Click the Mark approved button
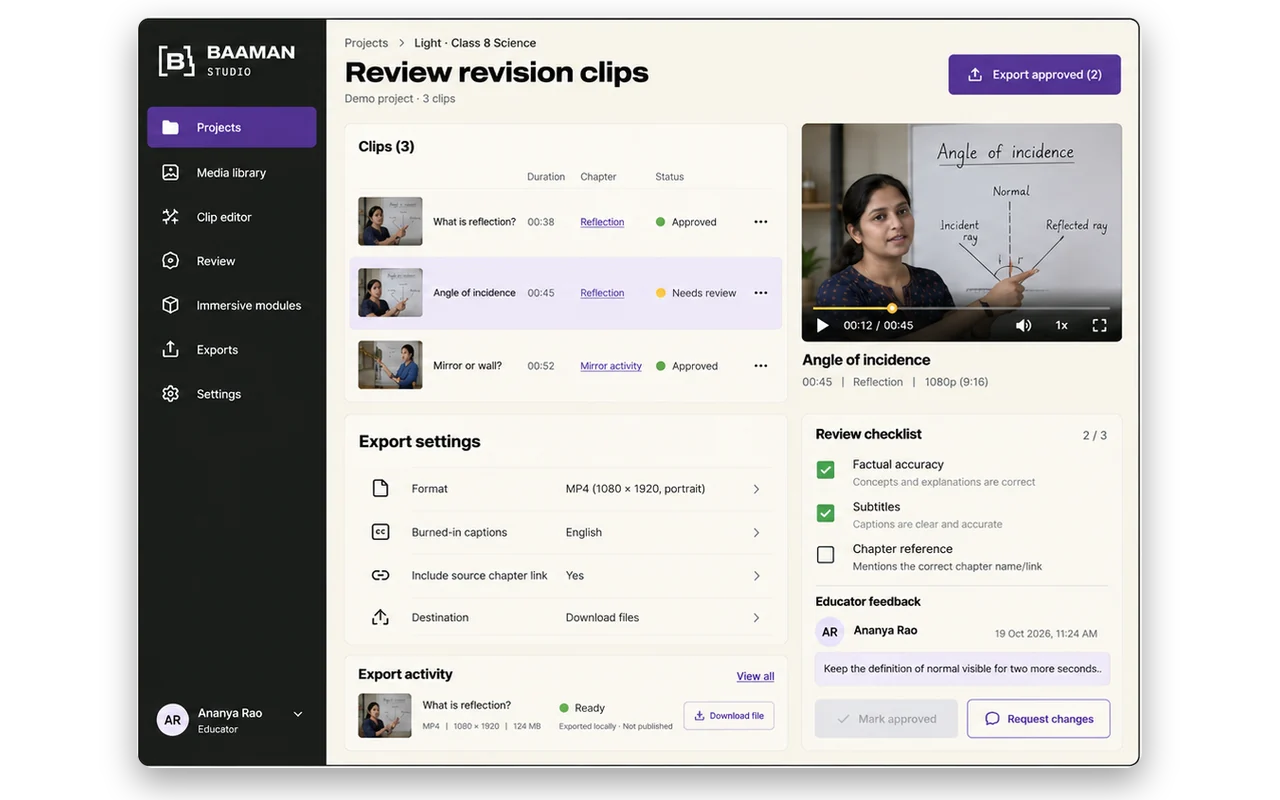Screen dimensions: 1280x800 click(x=886, y=719)
